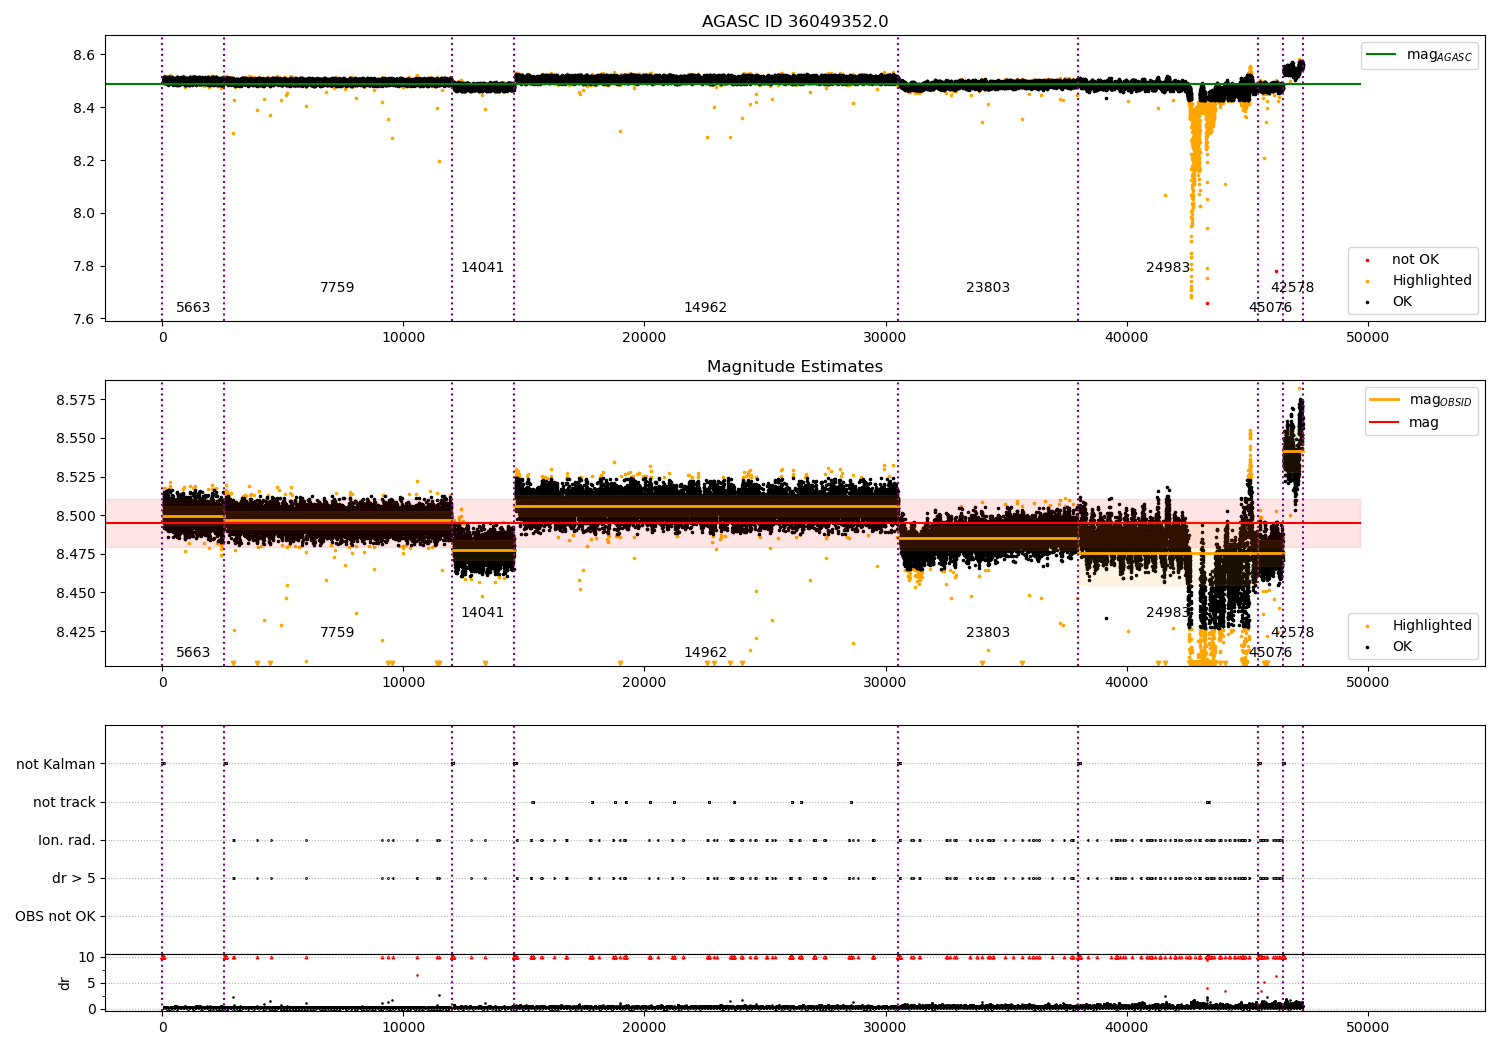Click the 5 tick on the dr axis
Screen dimensions: 1500x1050
click(x=92, y=984)
